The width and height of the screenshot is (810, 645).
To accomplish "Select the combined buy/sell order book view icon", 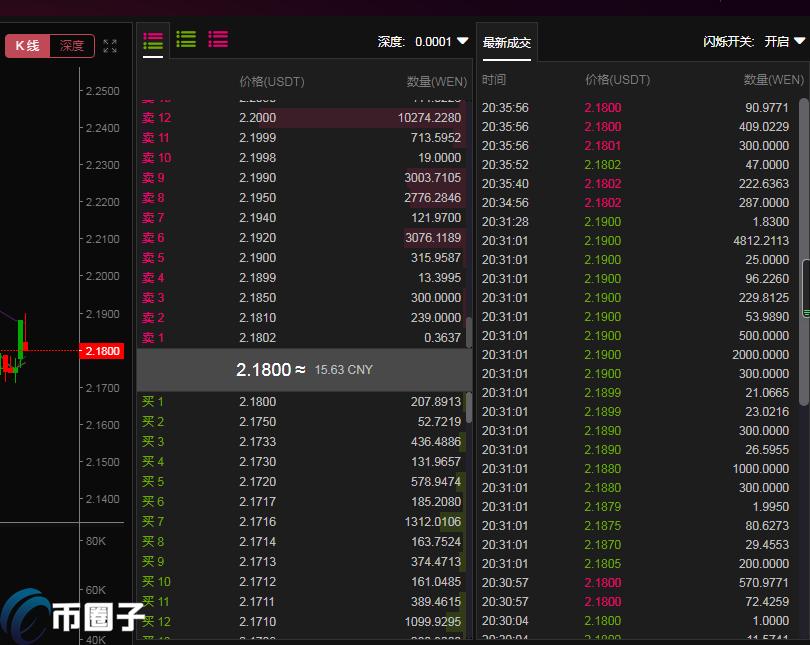I will (x=153, y=40).
